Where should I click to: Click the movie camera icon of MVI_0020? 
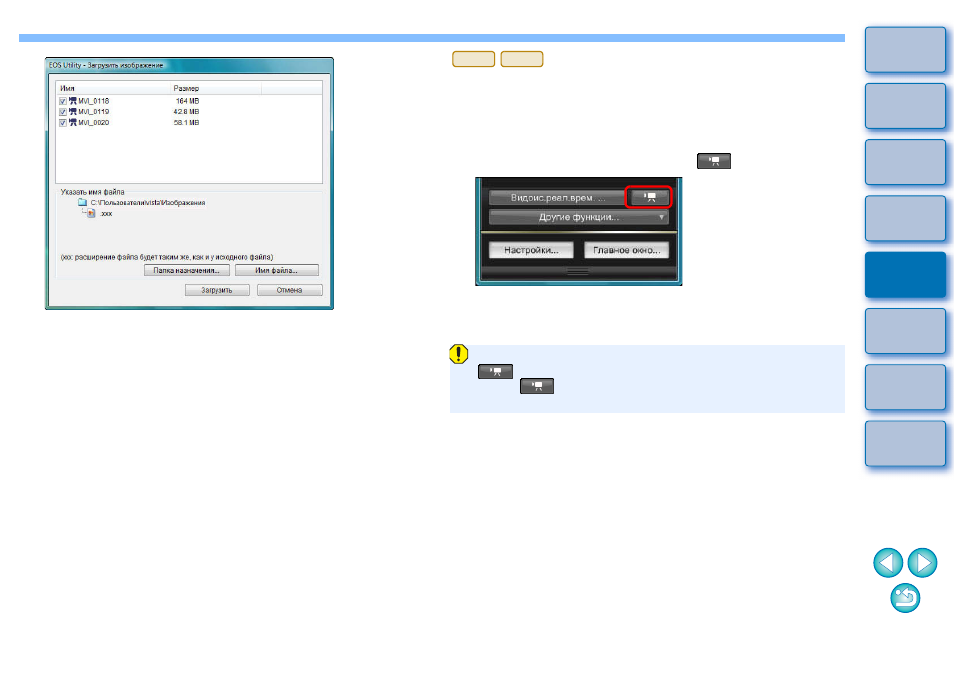pyautogui.click(x=72, y=122)
